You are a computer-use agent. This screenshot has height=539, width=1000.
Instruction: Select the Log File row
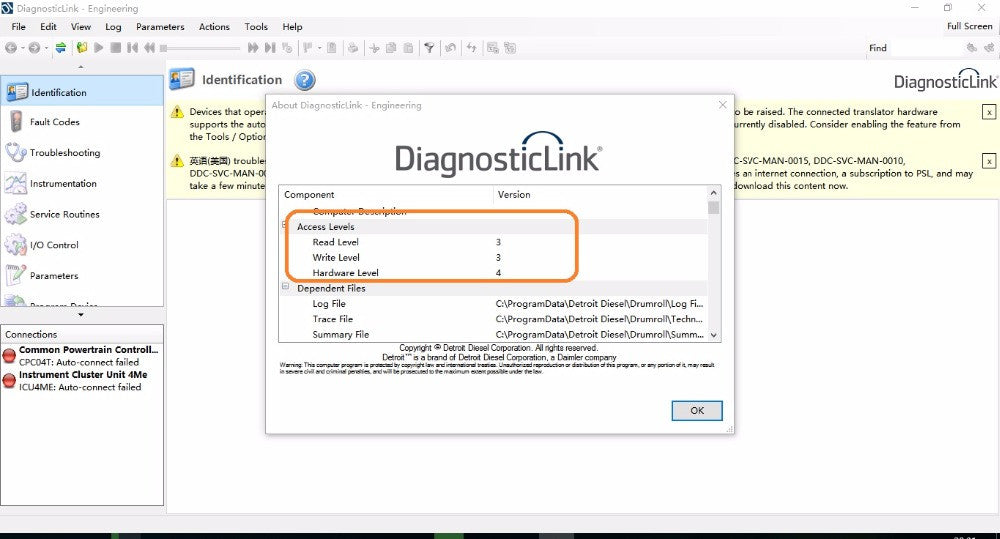point(493,304)
